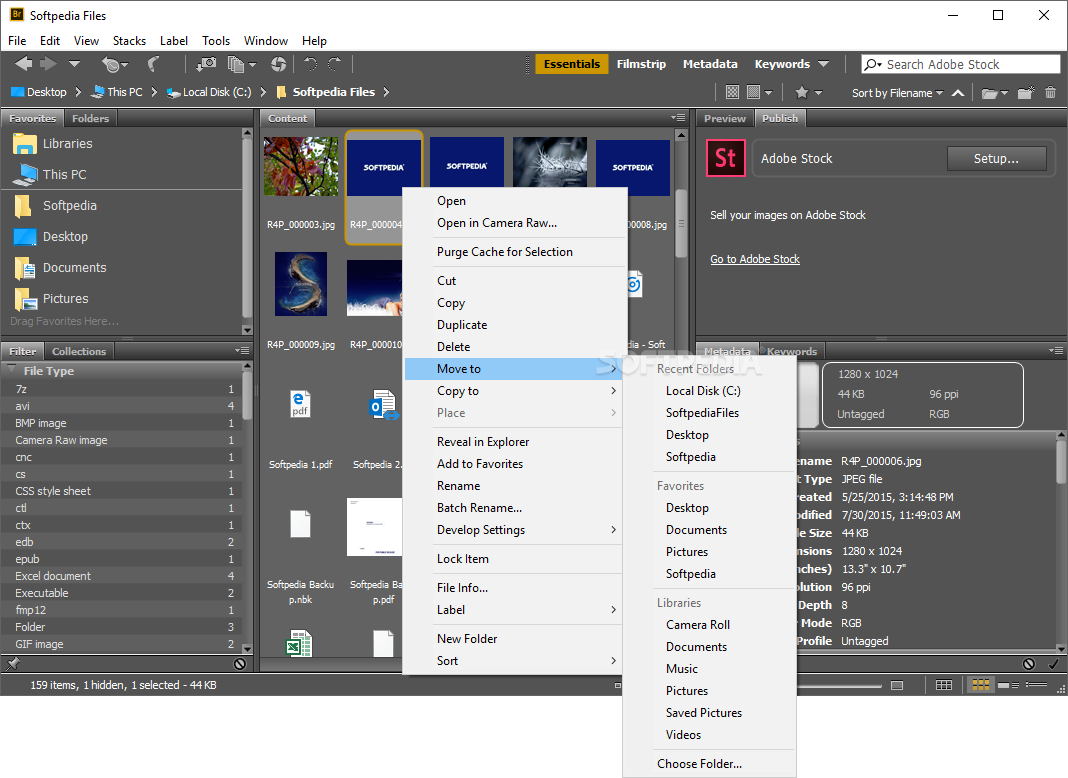
Task: Click the thumbnail quality checkerboard icon
Action: coord(732,92)
